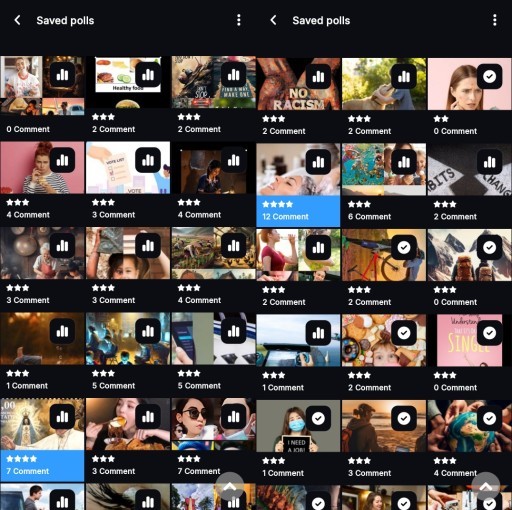Open chart icon on NO RACISM poll

pyautogui.click(x=318, y=77)
